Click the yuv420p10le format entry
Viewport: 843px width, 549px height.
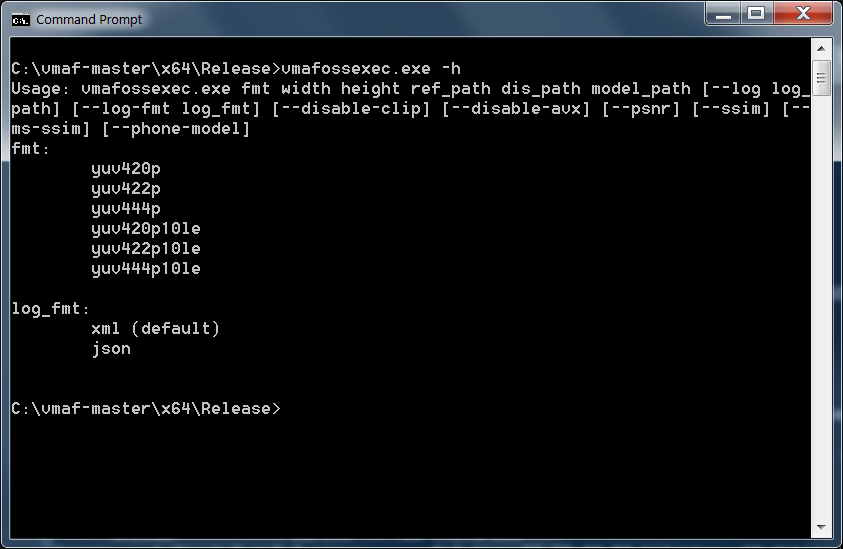point(146,229)
